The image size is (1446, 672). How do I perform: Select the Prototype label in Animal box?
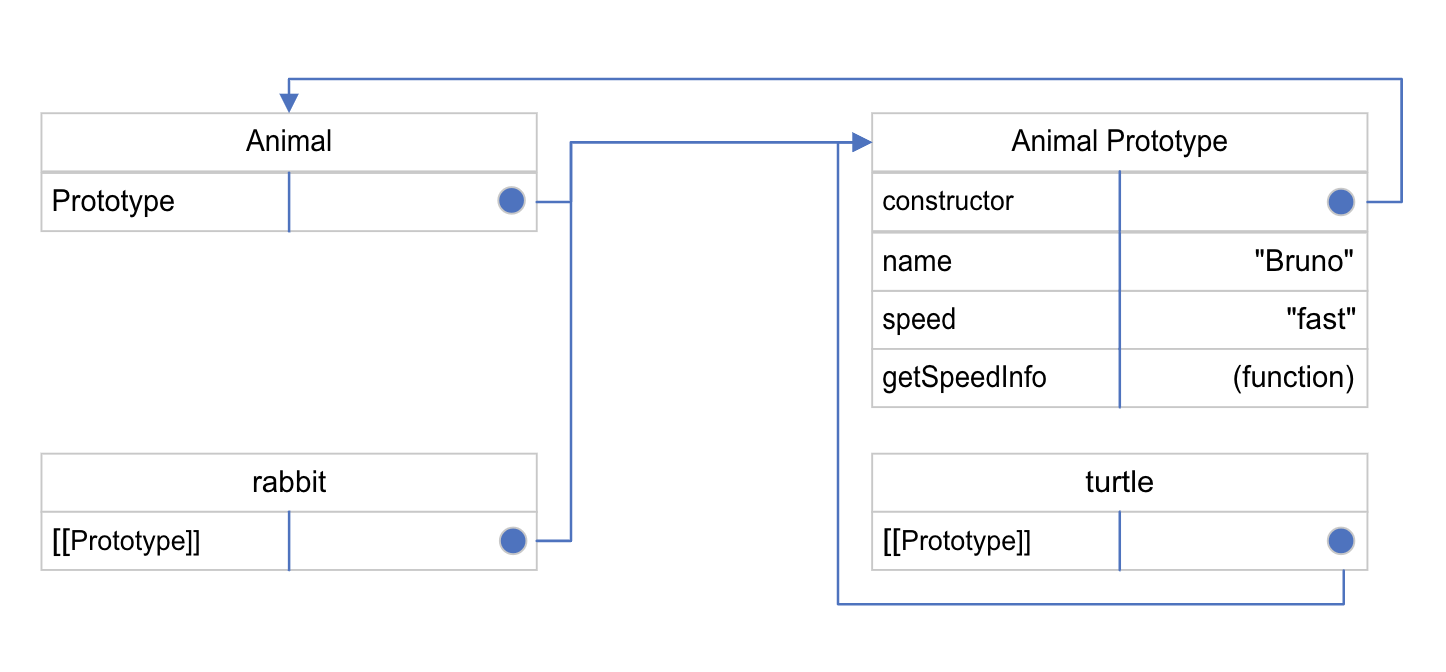[113, 201]
